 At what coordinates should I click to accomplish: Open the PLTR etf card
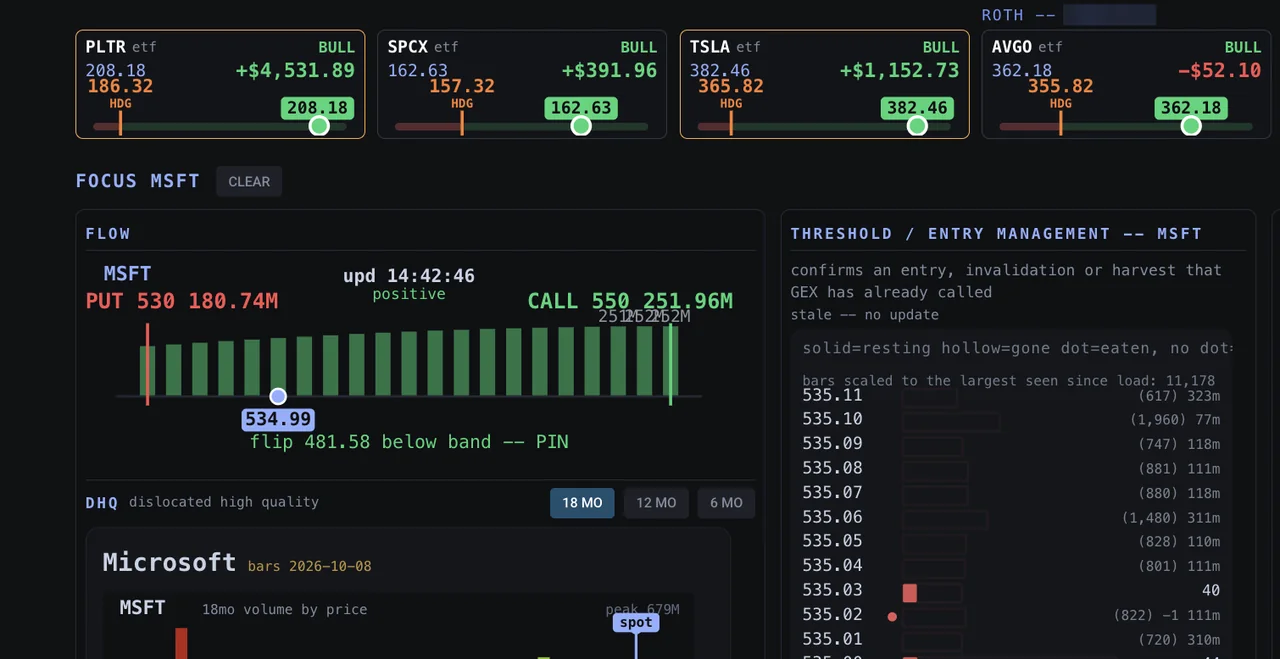click(220, 84)
